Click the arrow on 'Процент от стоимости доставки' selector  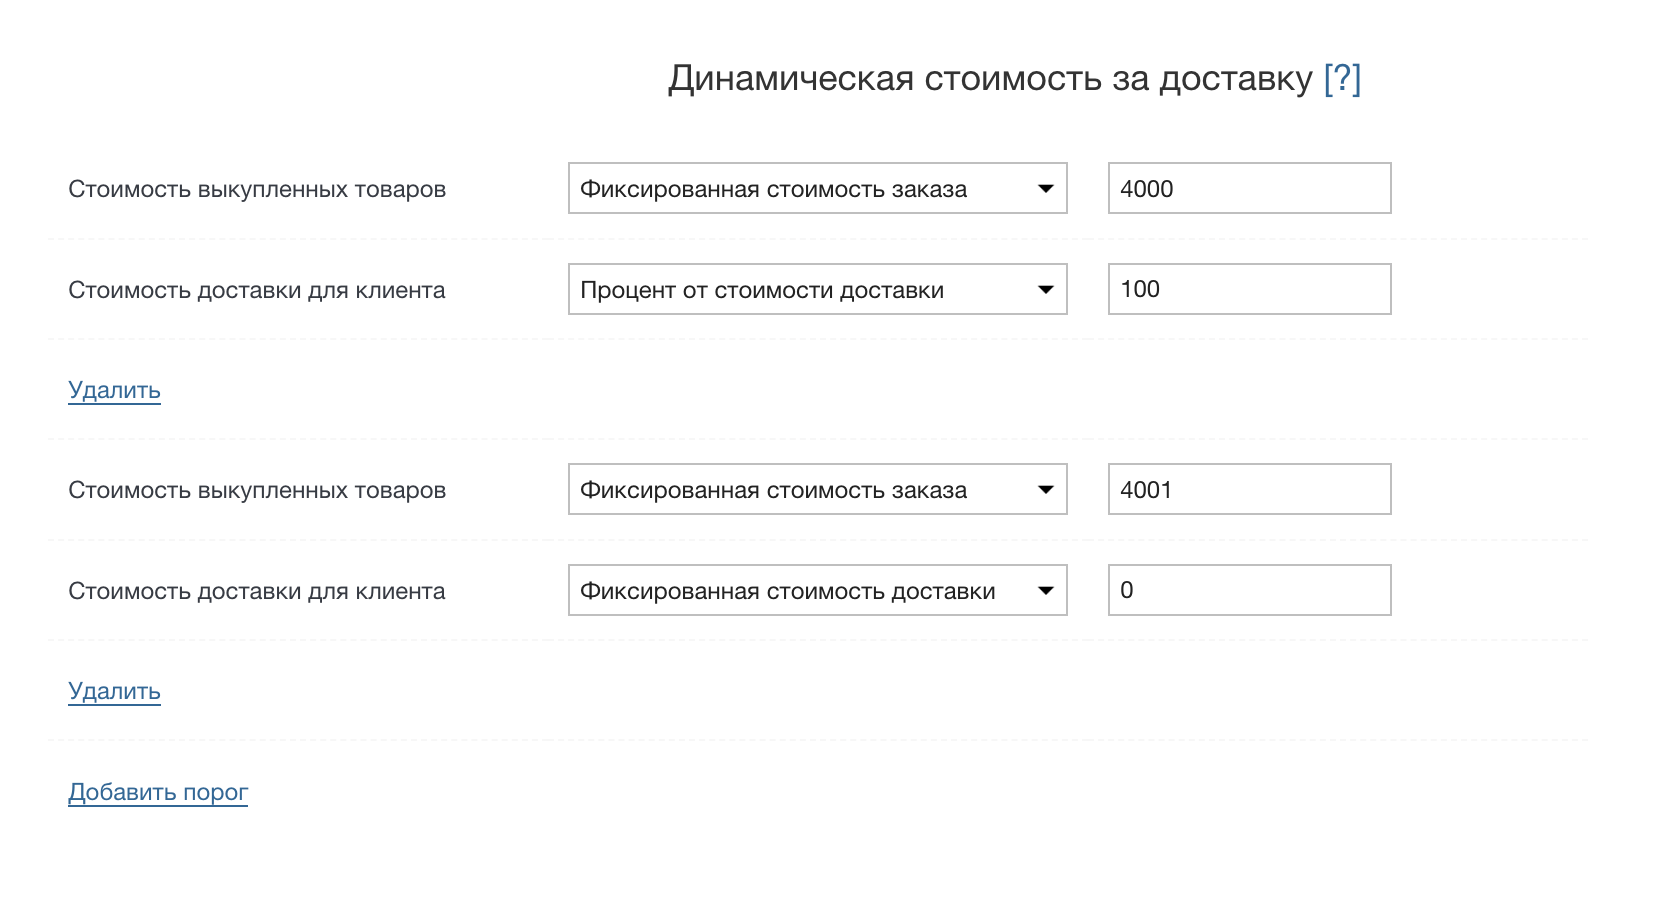tap(1046, 289)
